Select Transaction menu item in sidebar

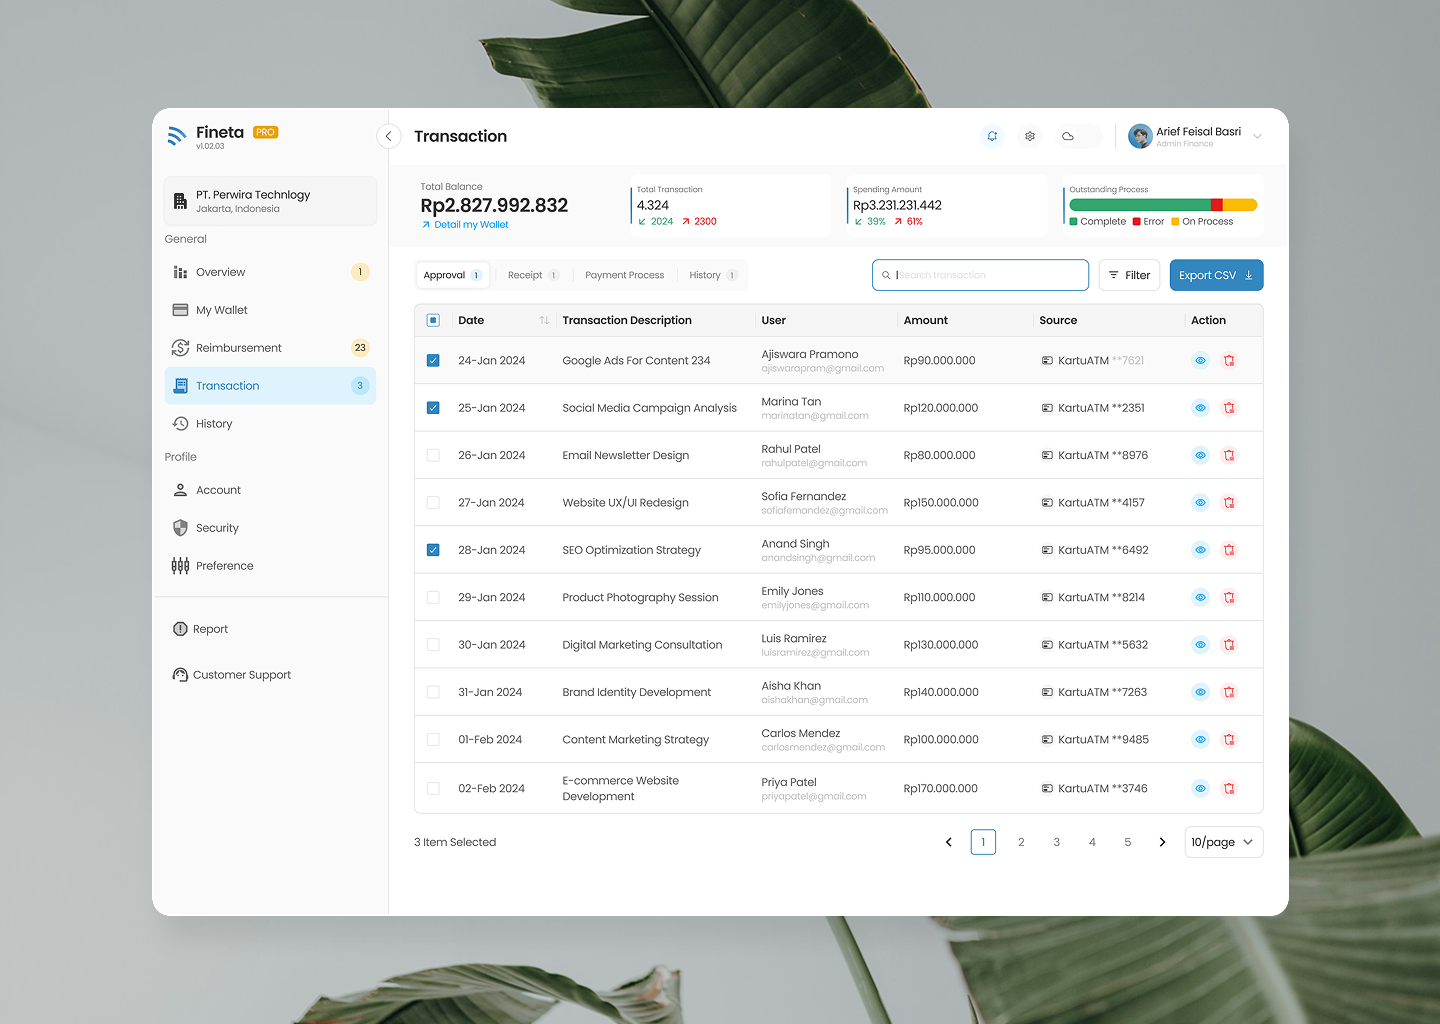tap(270, 386)
